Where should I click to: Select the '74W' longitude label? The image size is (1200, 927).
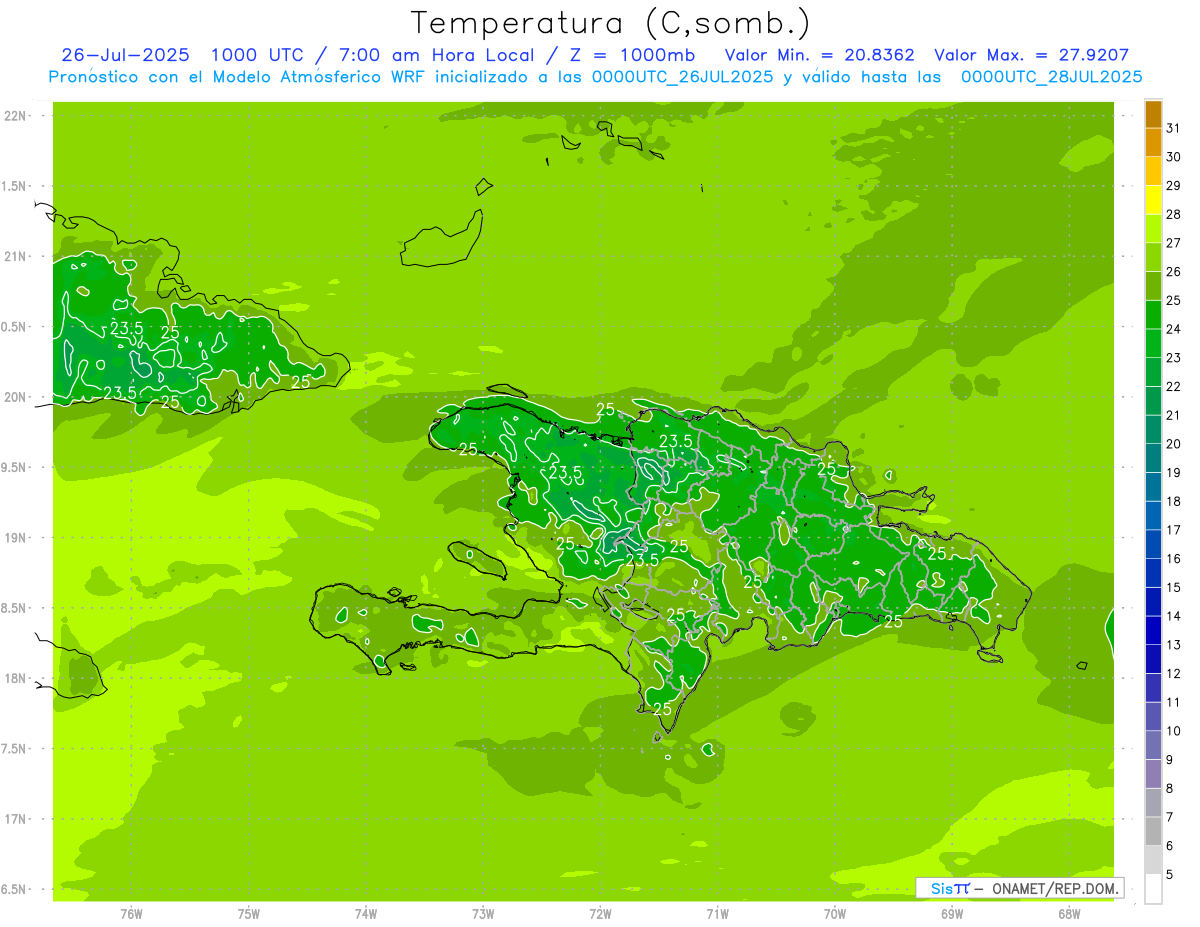tap(365, 913)
